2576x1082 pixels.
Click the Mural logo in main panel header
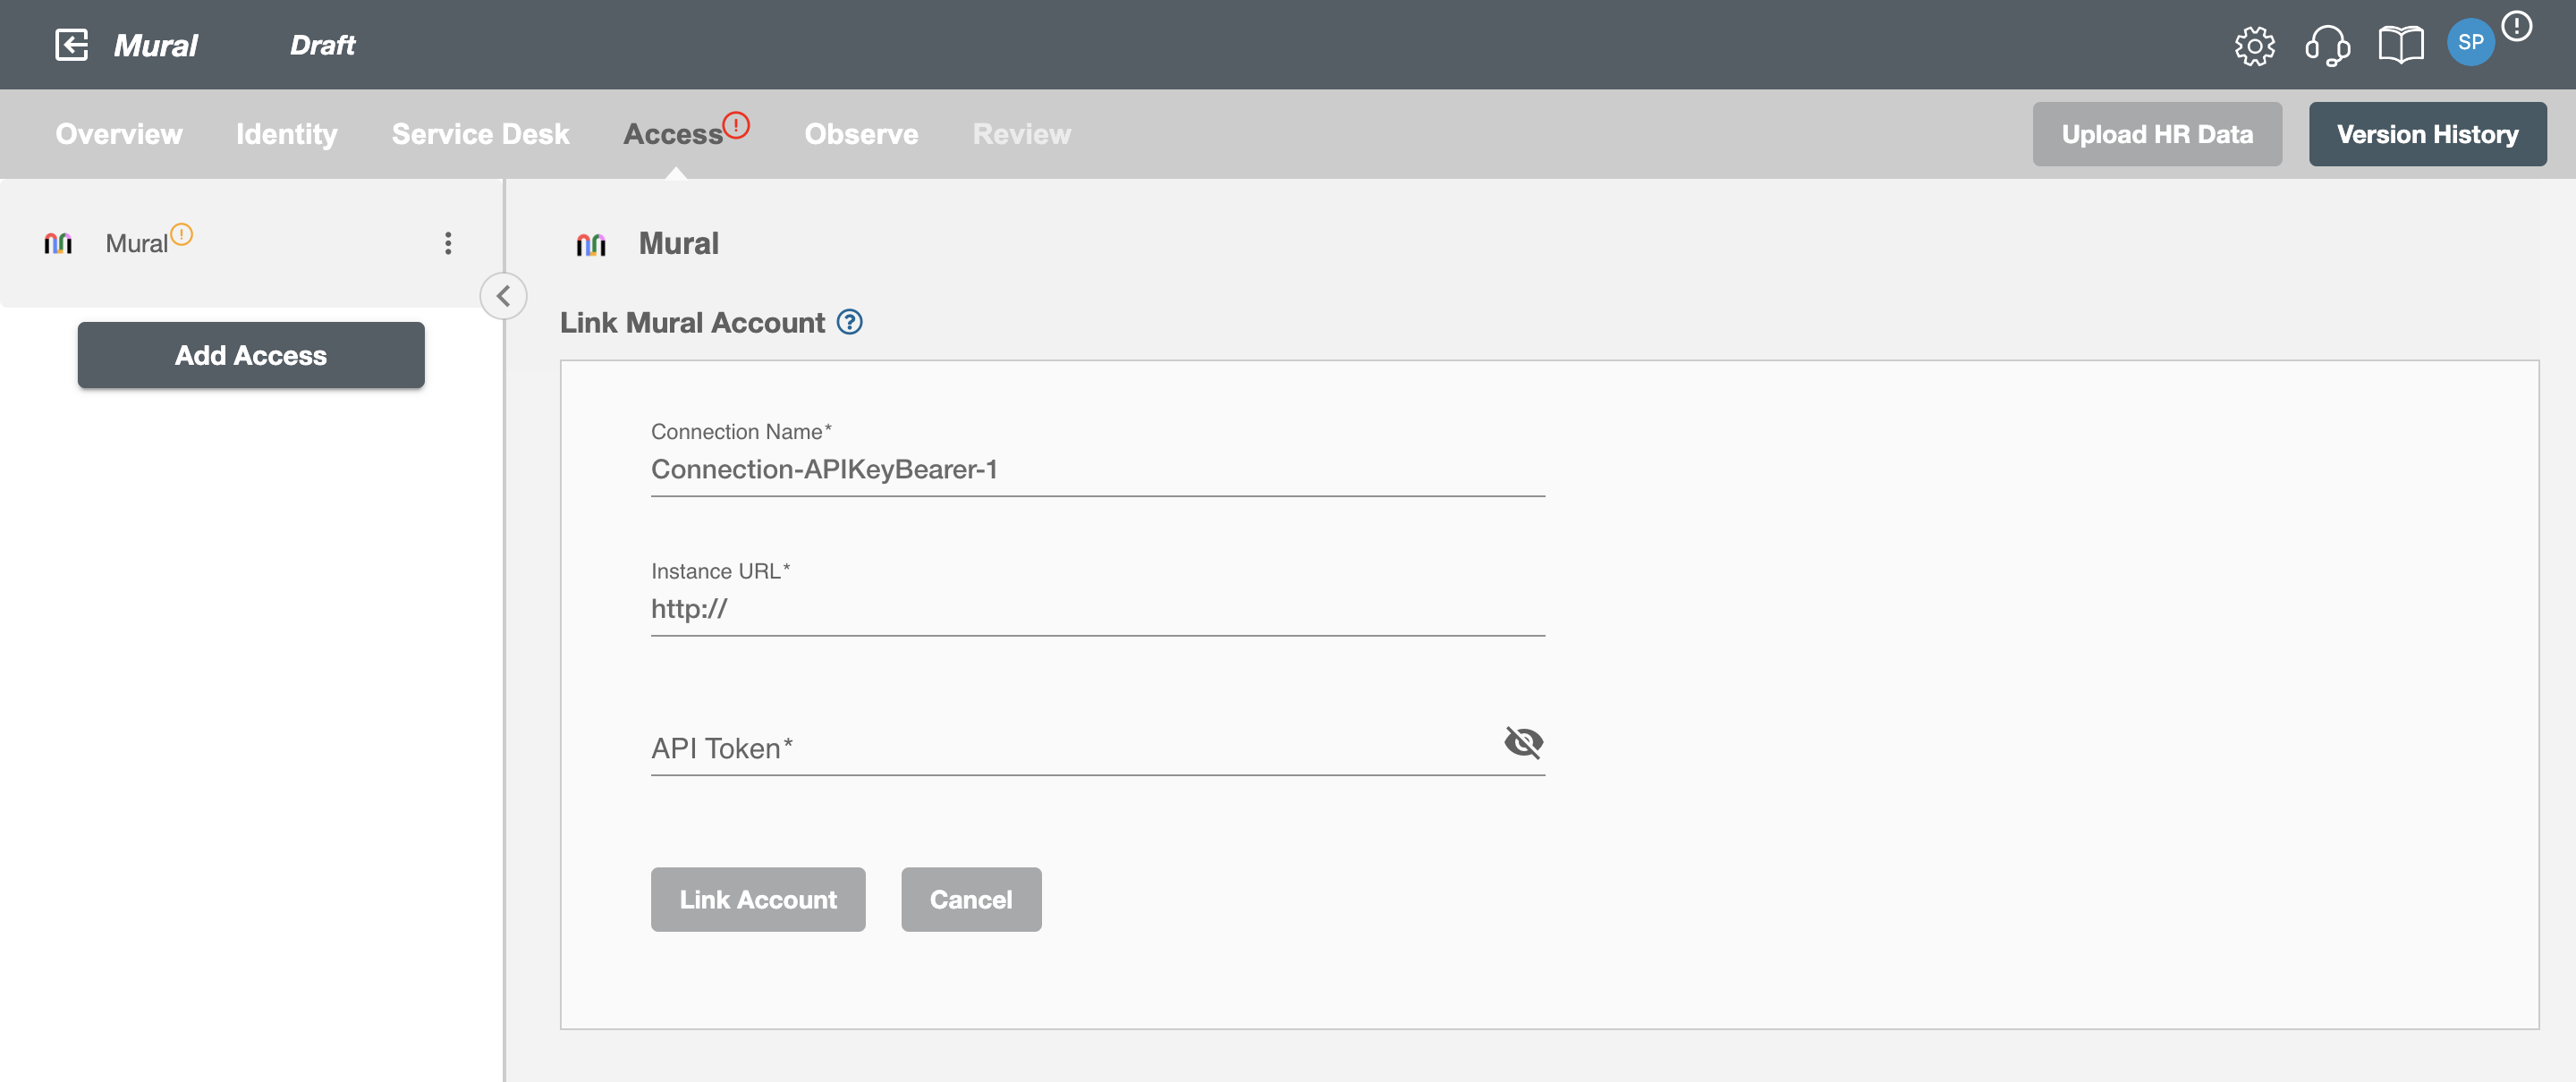click(591, 244)
